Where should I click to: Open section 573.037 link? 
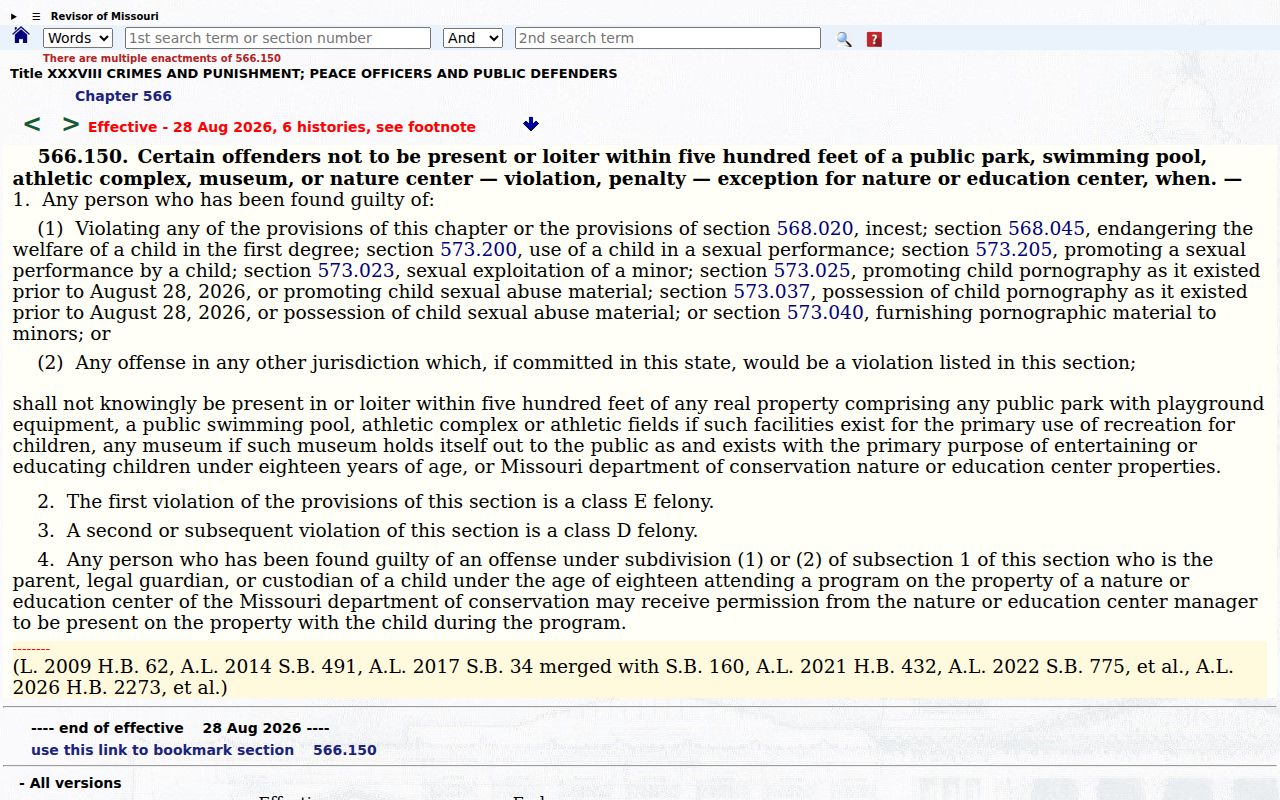coord(772,291)
